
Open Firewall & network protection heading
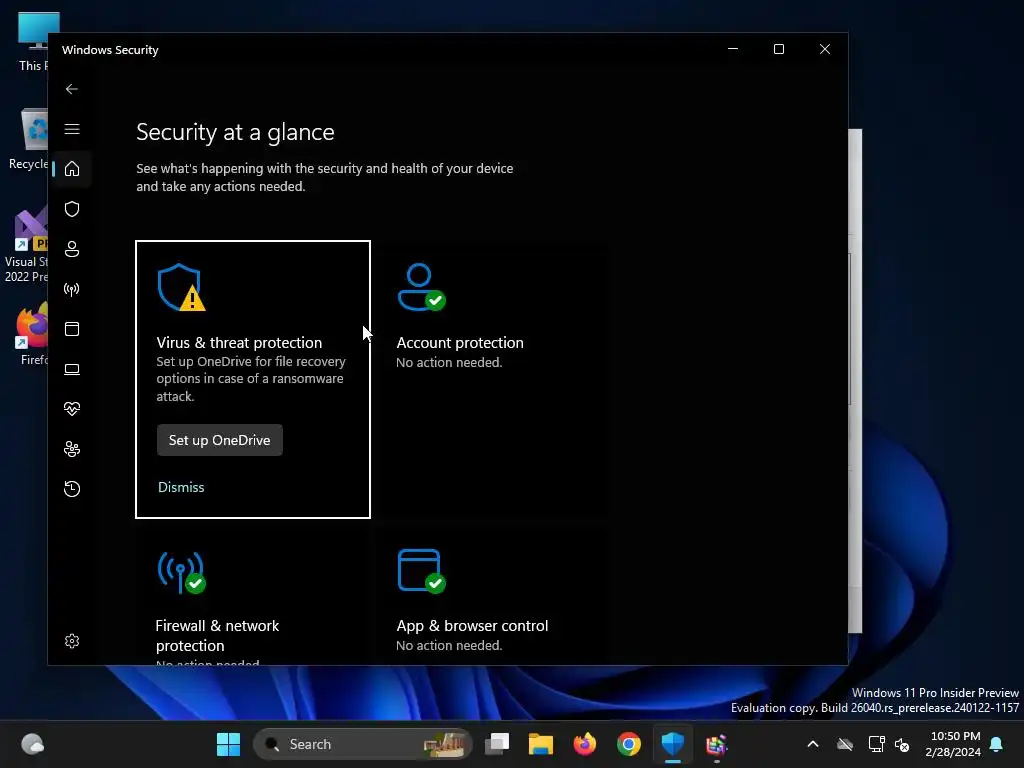pos(217,635)
